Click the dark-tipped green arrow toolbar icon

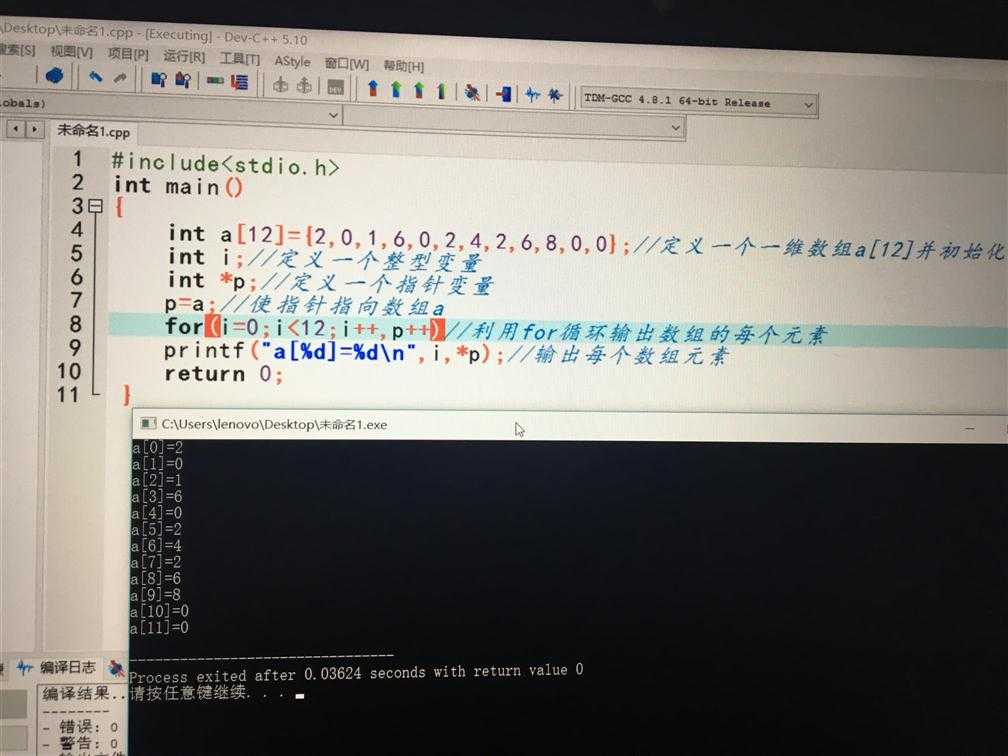pos(442,91)
